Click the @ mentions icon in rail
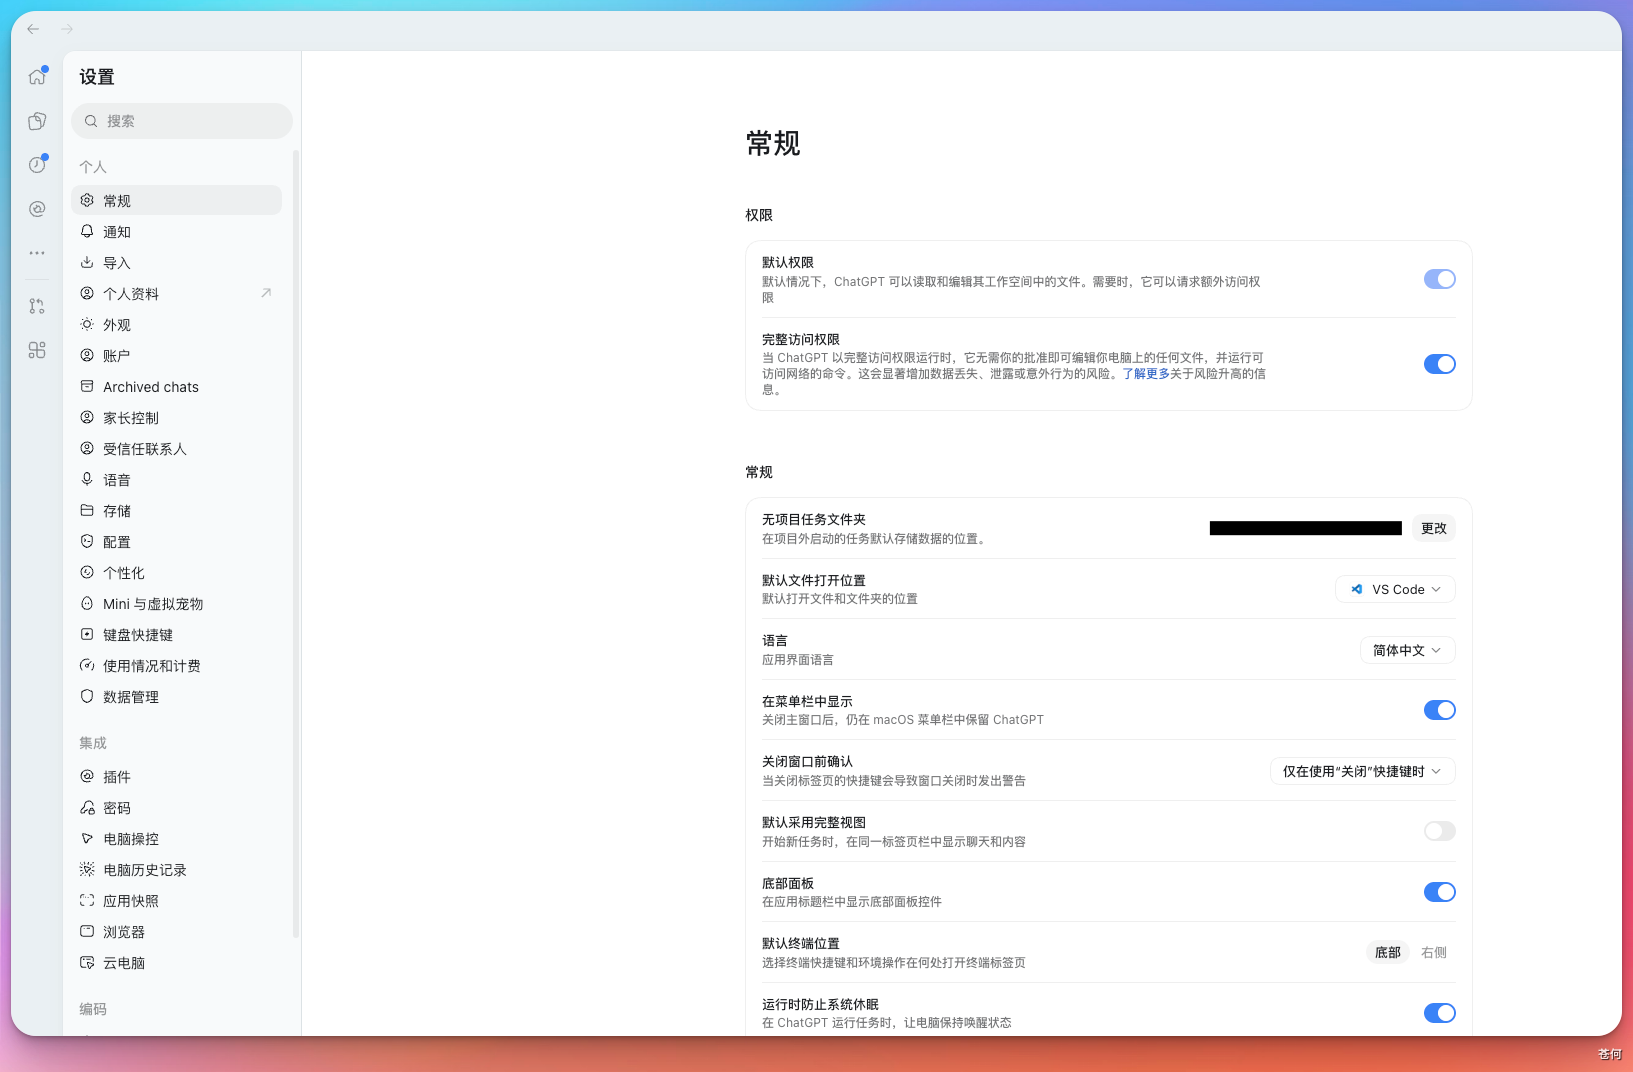This screenshot has height=1072, width=1633. click(x=37, y=209)
